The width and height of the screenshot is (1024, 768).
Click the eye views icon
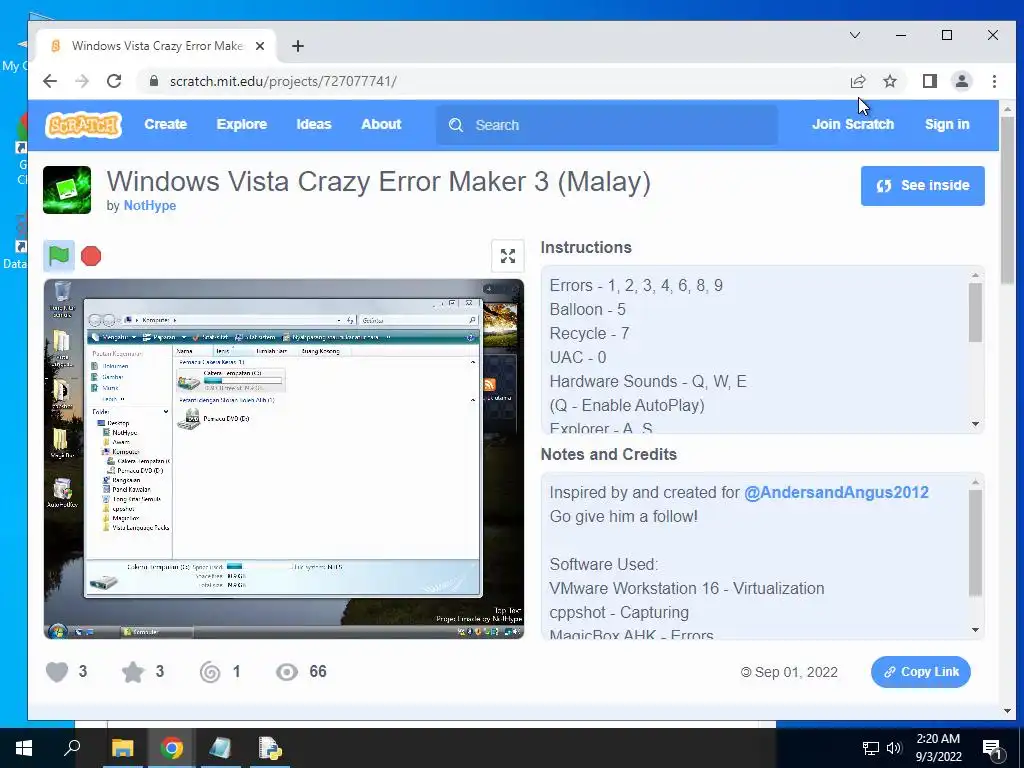[x=287, y=671]
